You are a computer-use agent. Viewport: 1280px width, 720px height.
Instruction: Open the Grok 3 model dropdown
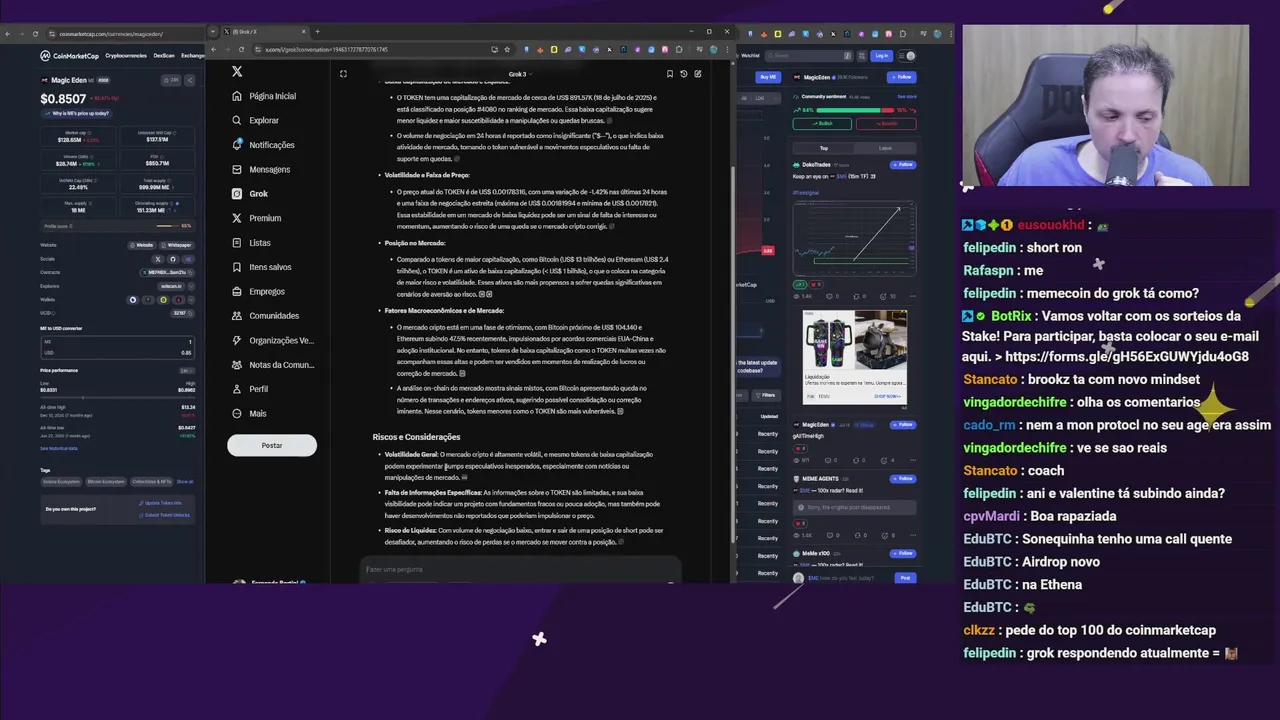(x=519, y=74)
